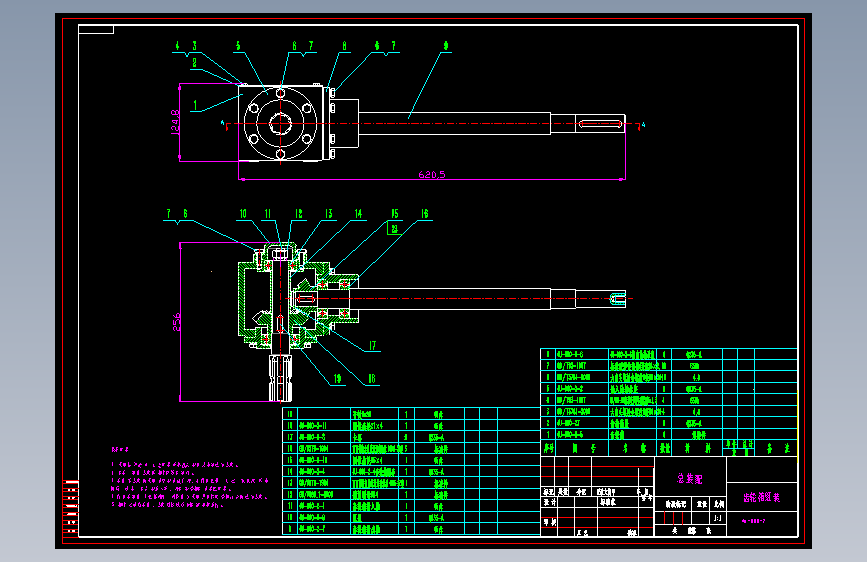
Task: Click balloon label 15 on section view
Action: (x=394, y=214)
